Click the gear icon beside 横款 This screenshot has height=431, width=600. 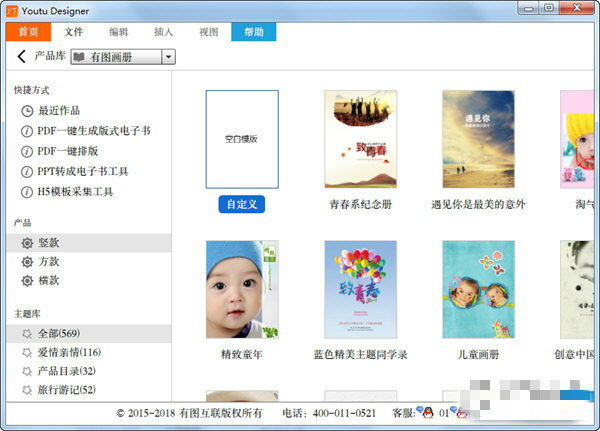27,281
